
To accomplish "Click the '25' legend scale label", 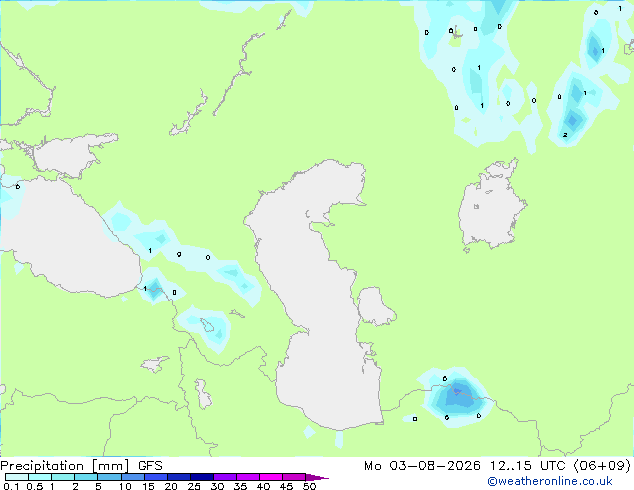I will point(194,486).
